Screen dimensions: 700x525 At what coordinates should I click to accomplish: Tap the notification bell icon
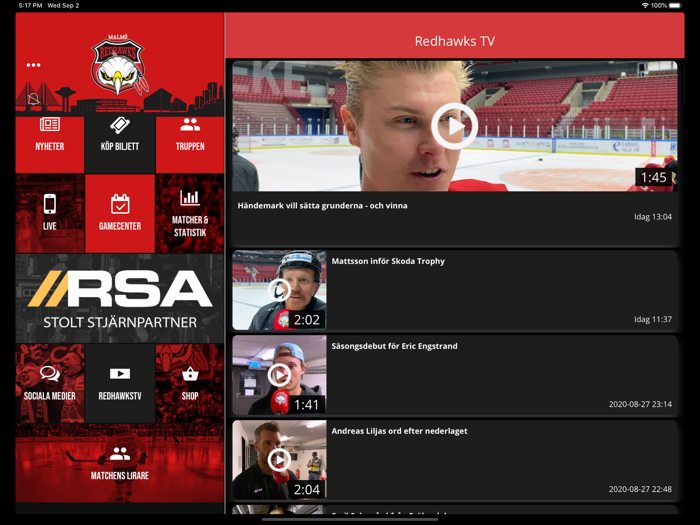34,100
